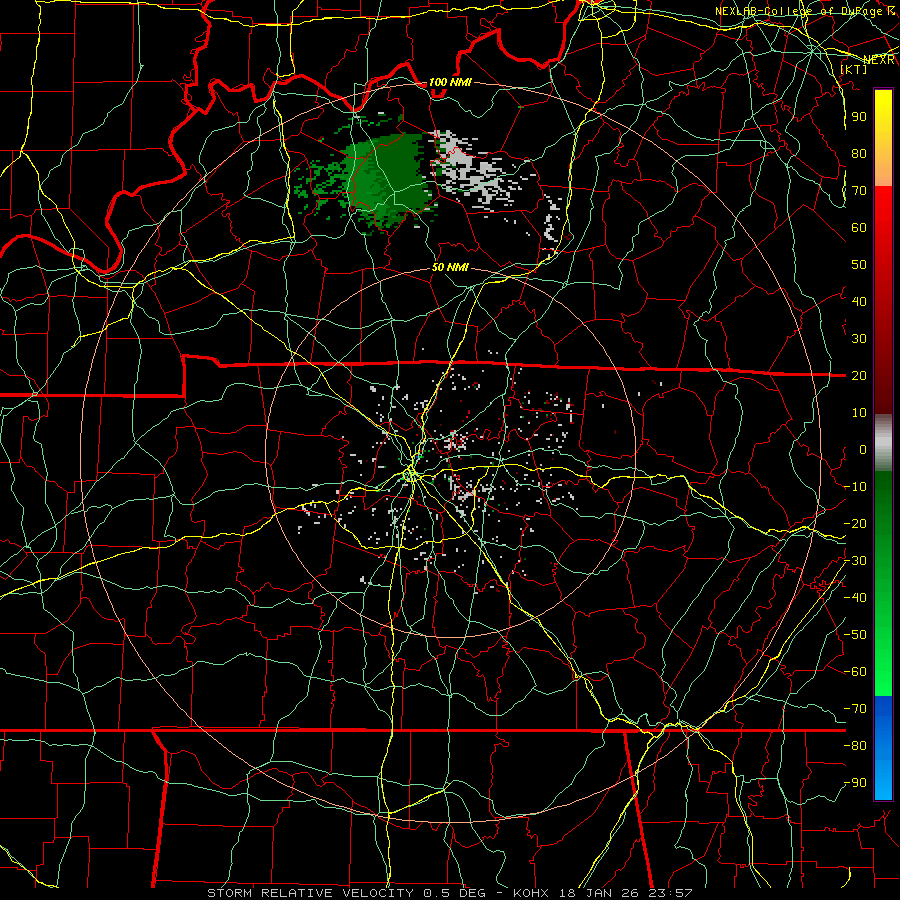Click the -50 knot scale label
900x900 pixels.
coord(856,635)
